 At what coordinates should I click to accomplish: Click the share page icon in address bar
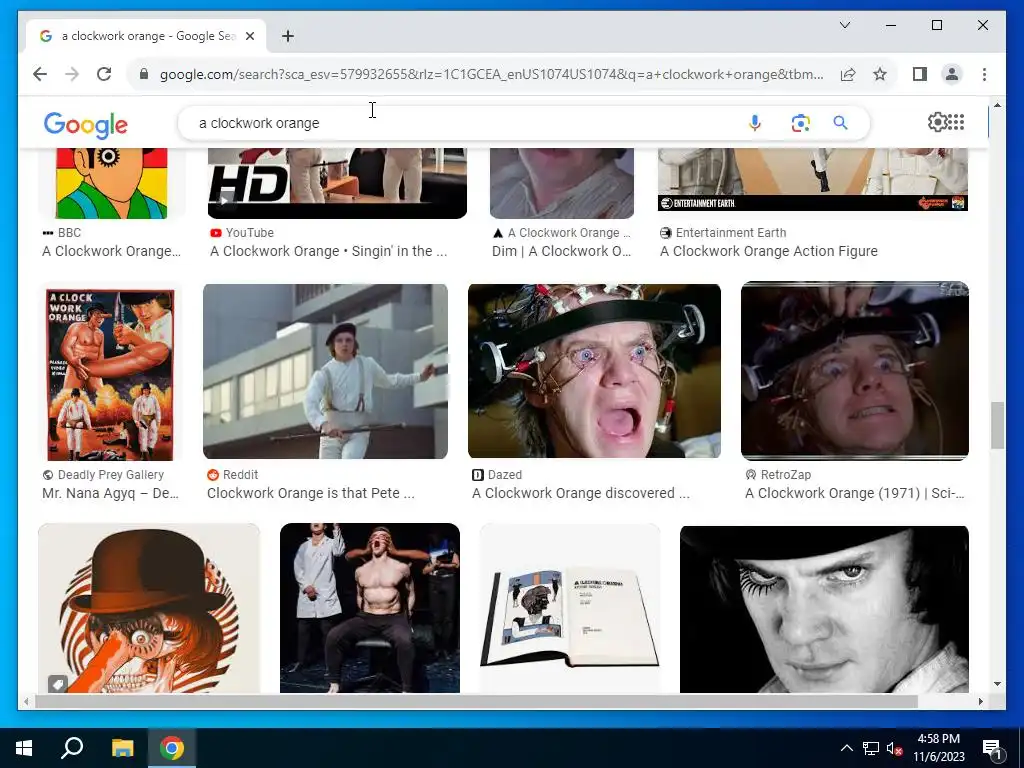click(x=848, y=74)
